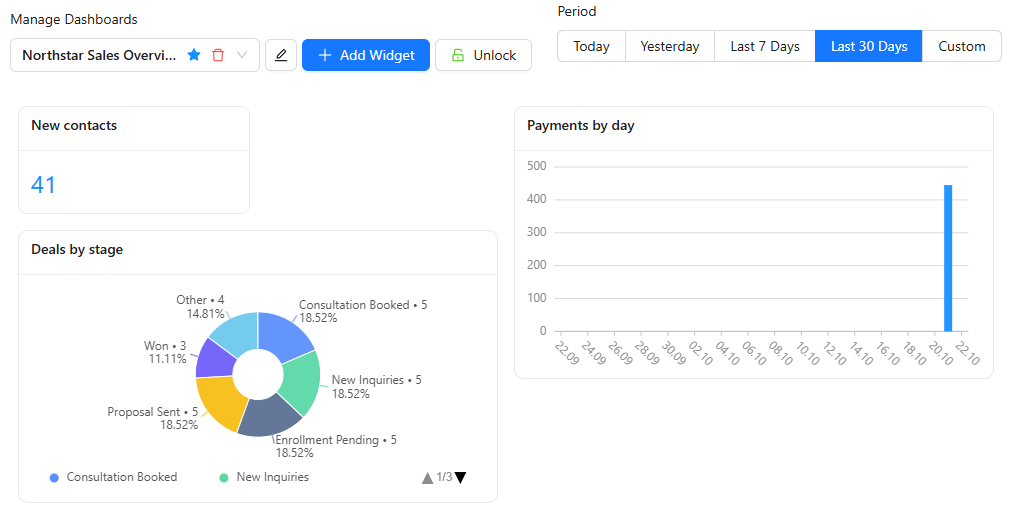This screenshot has width=1012, height=516.
Task: Open the Northstar Sales Overview dashboard selector
Action: tap(135, 55)
